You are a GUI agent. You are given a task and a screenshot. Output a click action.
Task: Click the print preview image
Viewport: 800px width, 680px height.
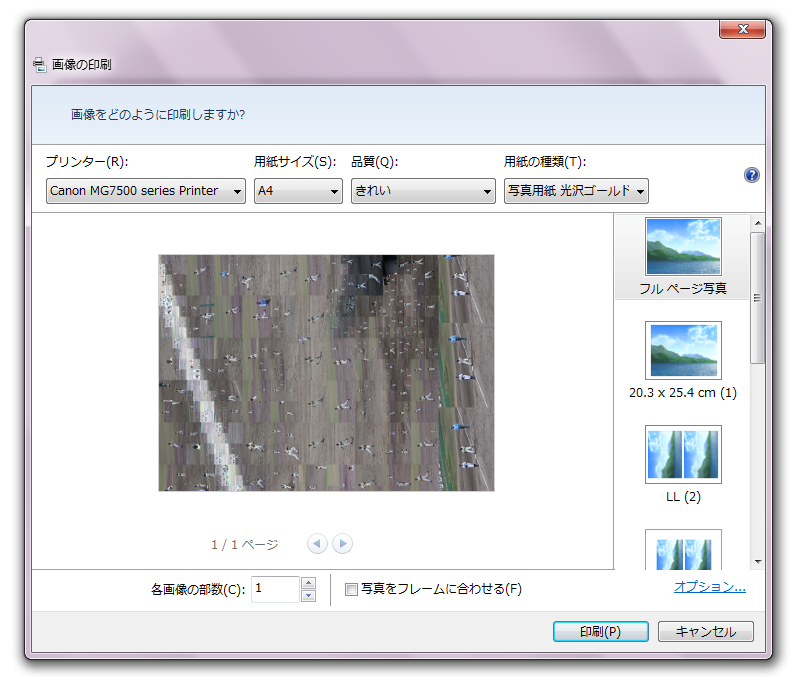[x=327, y=373]
